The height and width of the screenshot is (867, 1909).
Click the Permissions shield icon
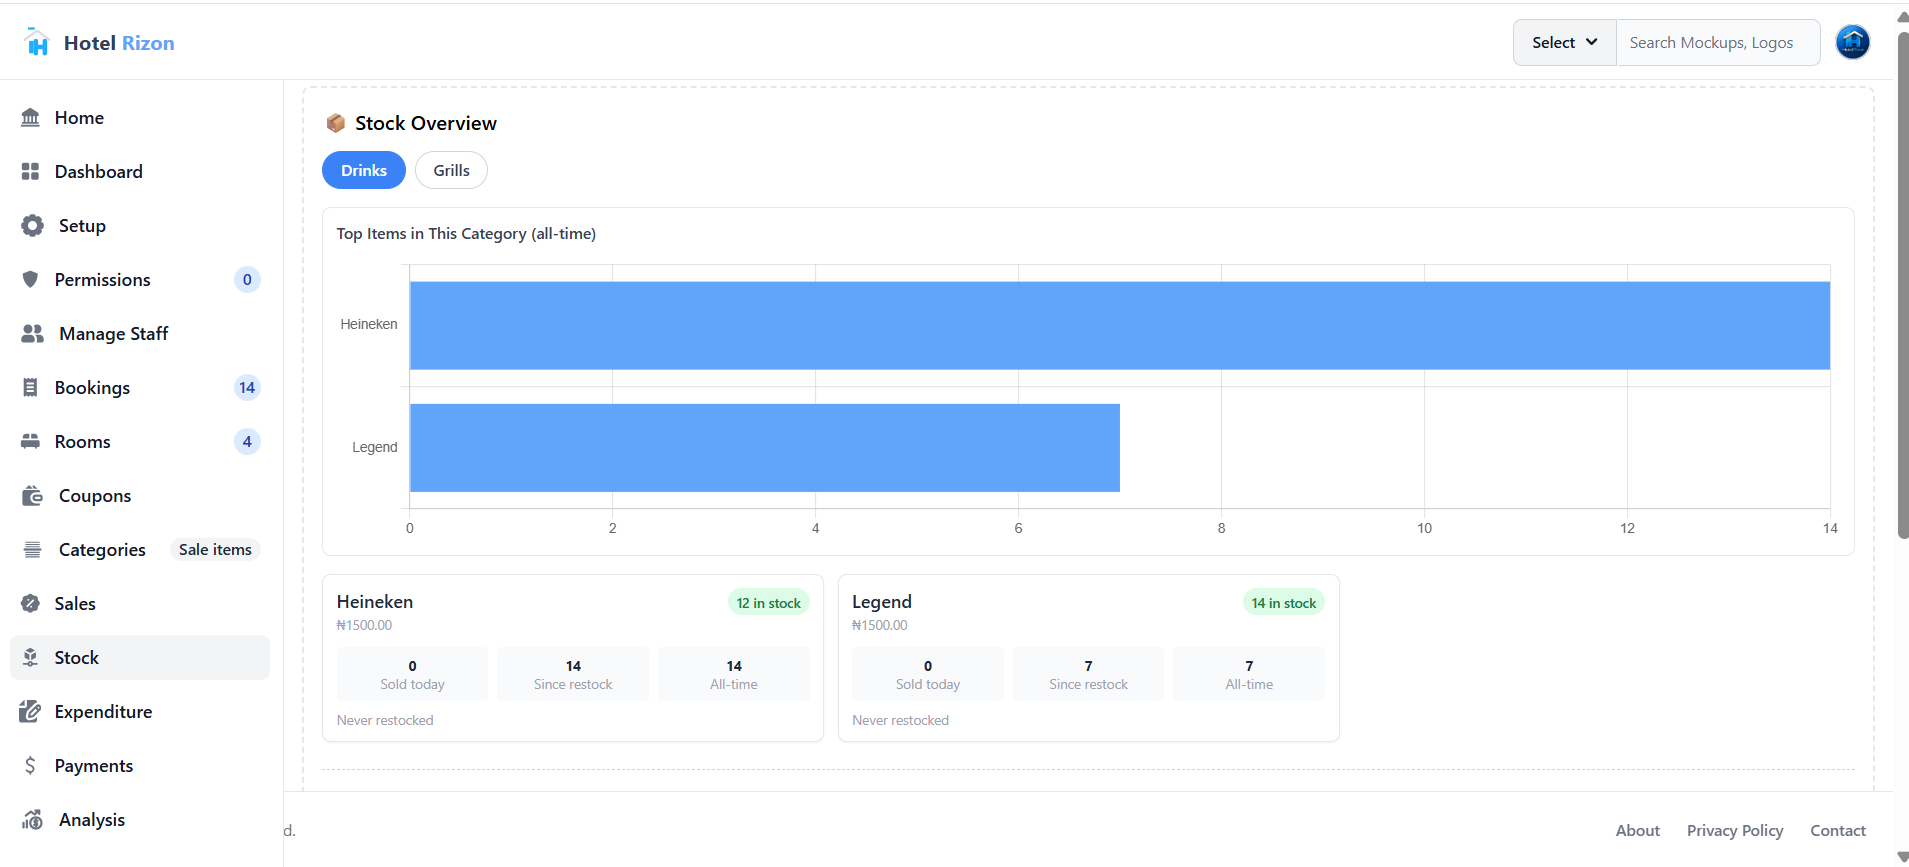click(31, 280)
